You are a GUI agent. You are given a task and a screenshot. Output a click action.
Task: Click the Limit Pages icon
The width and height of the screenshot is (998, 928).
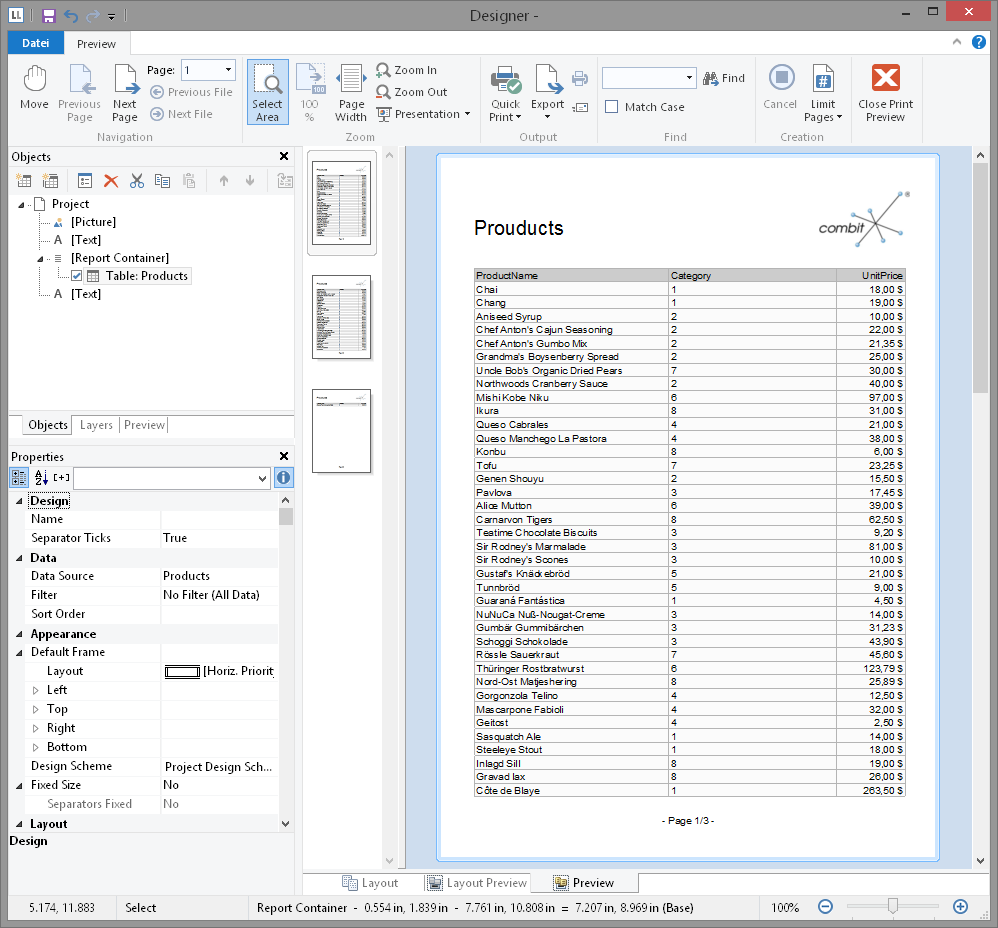click(823, 80)
